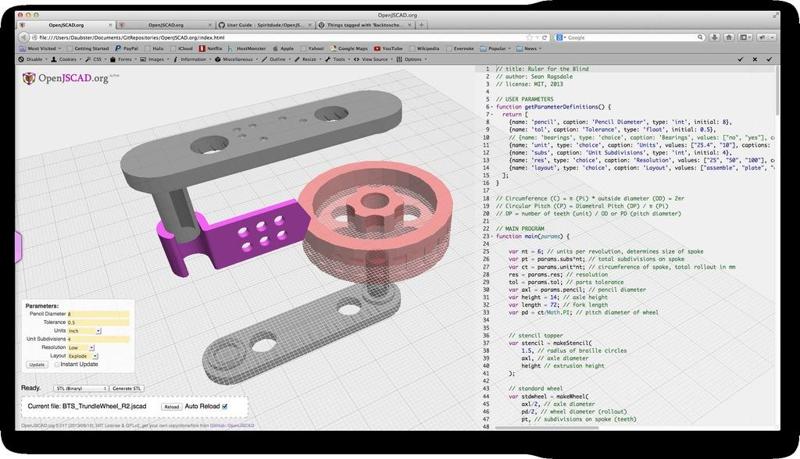Open the Resize developer toolbar menu
The width and height of the screenshot is (800, 459).
(308, 59)
